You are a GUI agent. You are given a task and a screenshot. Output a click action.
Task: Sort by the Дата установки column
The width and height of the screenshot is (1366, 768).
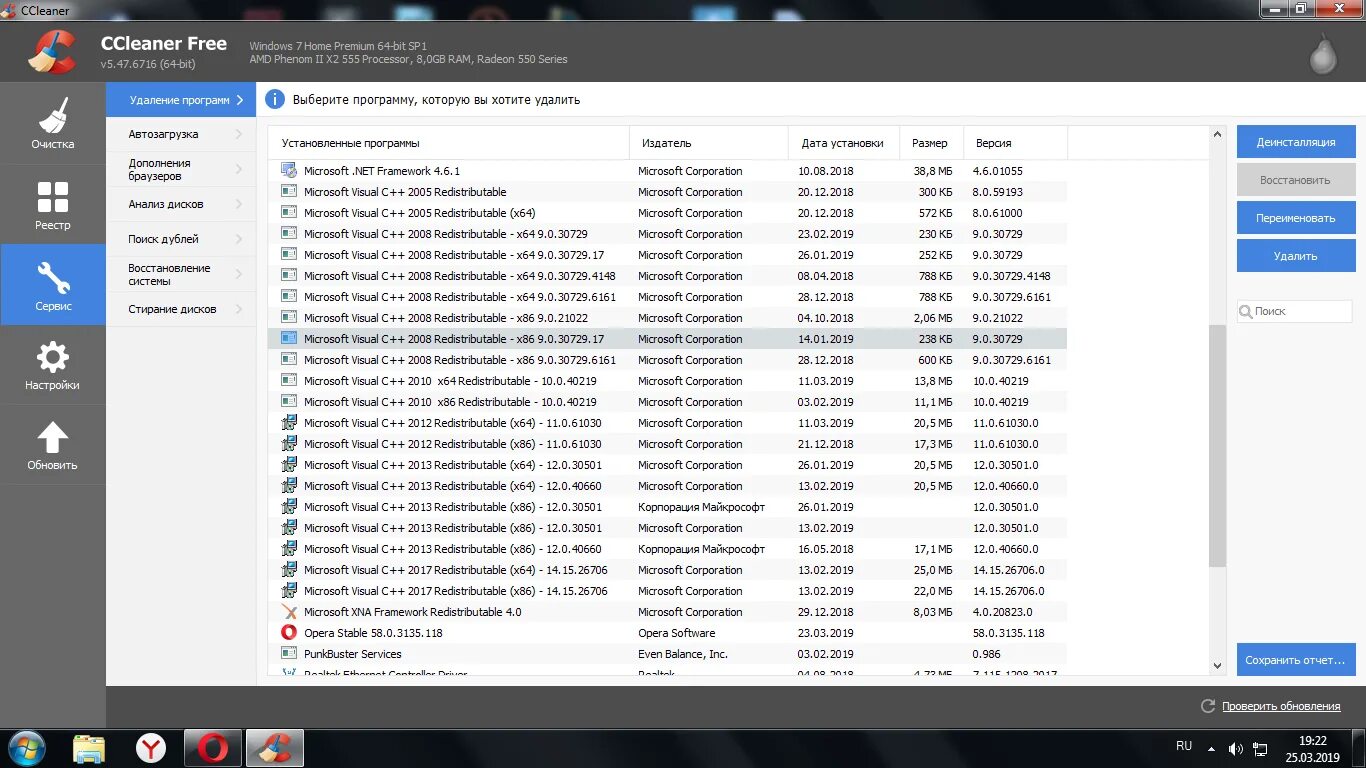844,143
